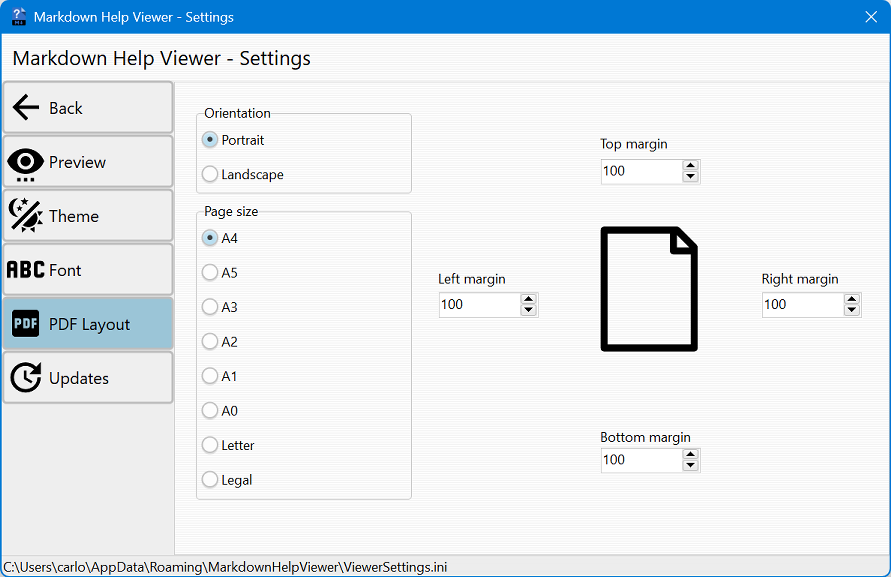Decrease the Right margin value
This screenshot has height=577, width=891.
pos(851,310)
